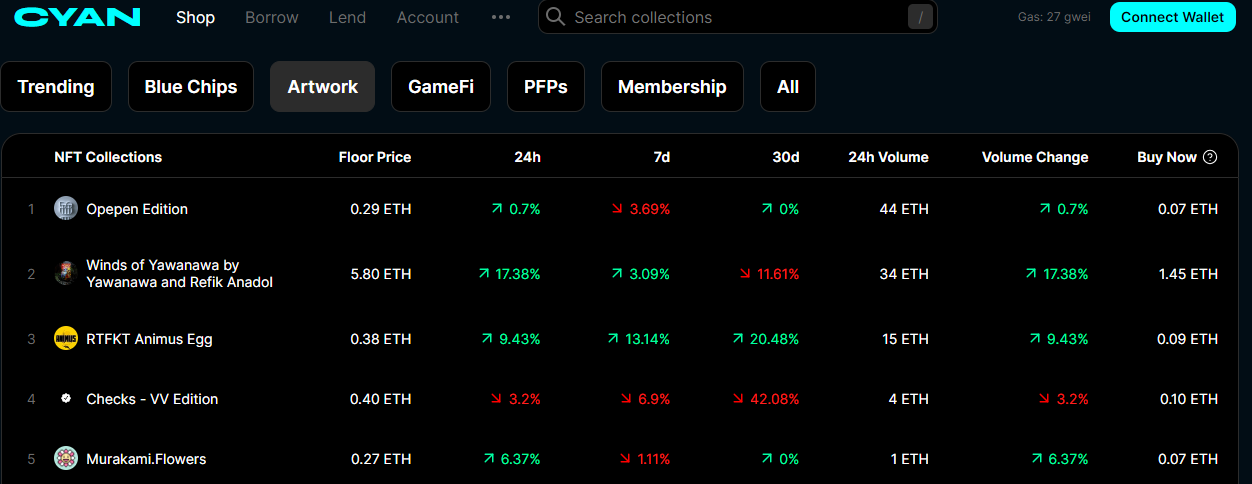This screenshot has width=1252, height=484.
Task: Click the CYAN logo
Action: (78, 17)
